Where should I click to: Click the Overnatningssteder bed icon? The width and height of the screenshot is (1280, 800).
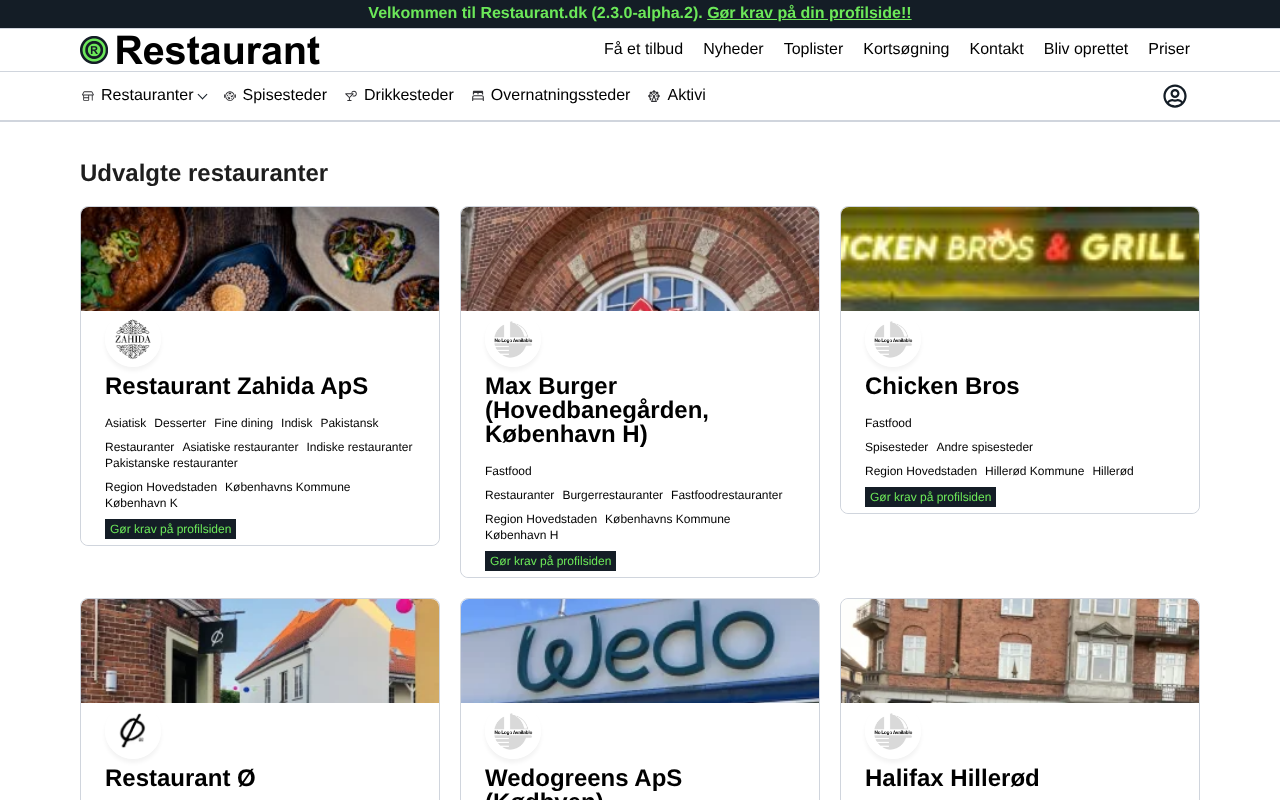point(478,96)
